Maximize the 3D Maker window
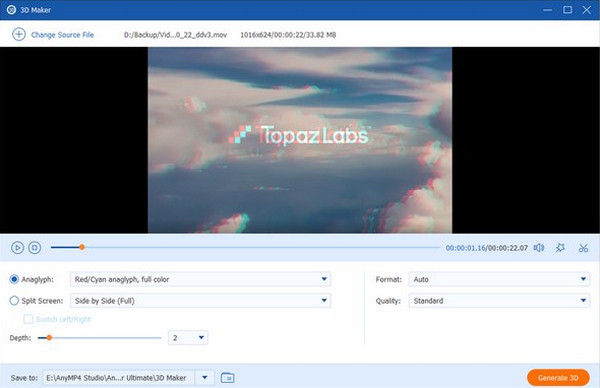 (567, 10)
